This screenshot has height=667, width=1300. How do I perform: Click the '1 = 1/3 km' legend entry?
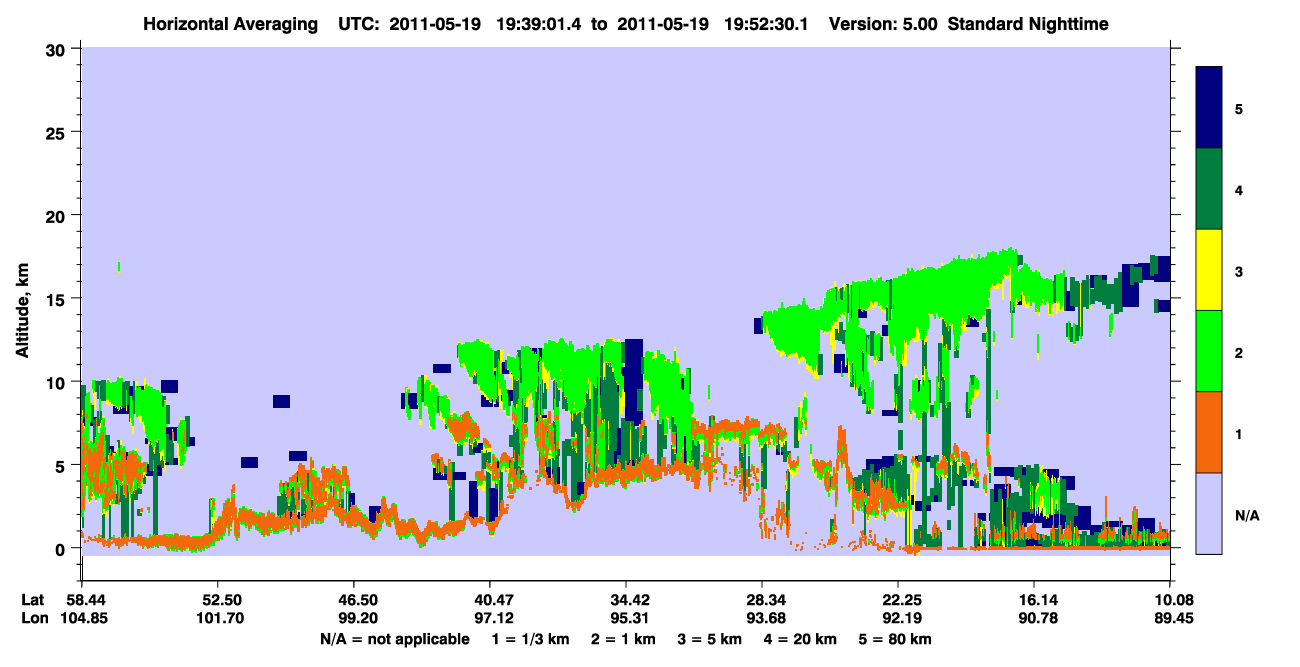click(530, 639)
